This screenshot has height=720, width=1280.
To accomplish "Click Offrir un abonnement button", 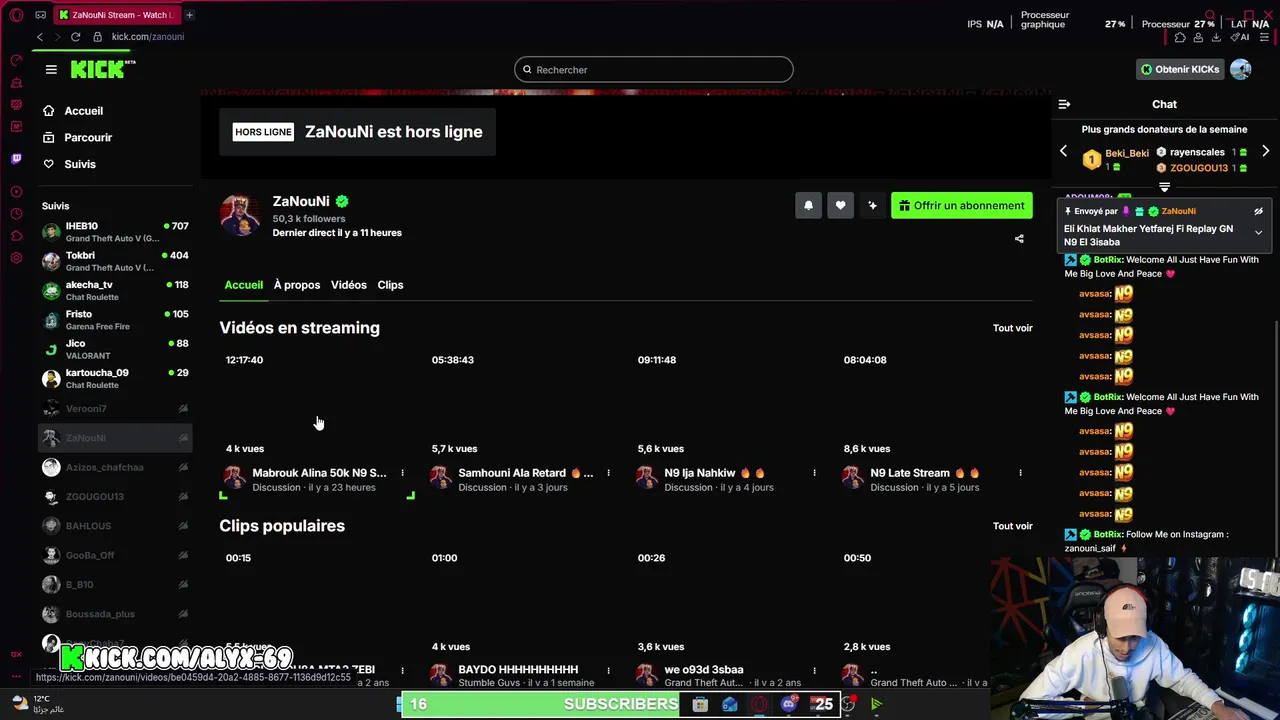I will tap(962, 205).
